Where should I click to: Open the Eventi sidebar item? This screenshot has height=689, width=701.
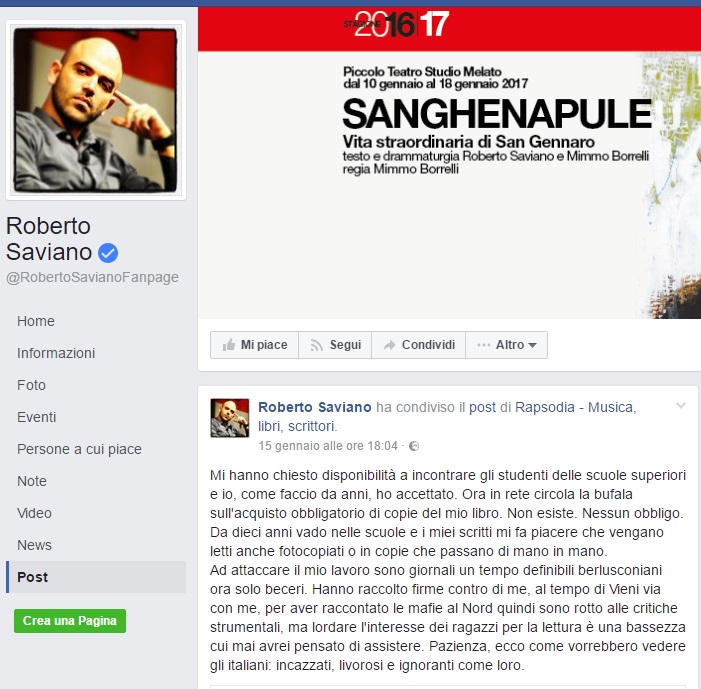pos(37,417)
